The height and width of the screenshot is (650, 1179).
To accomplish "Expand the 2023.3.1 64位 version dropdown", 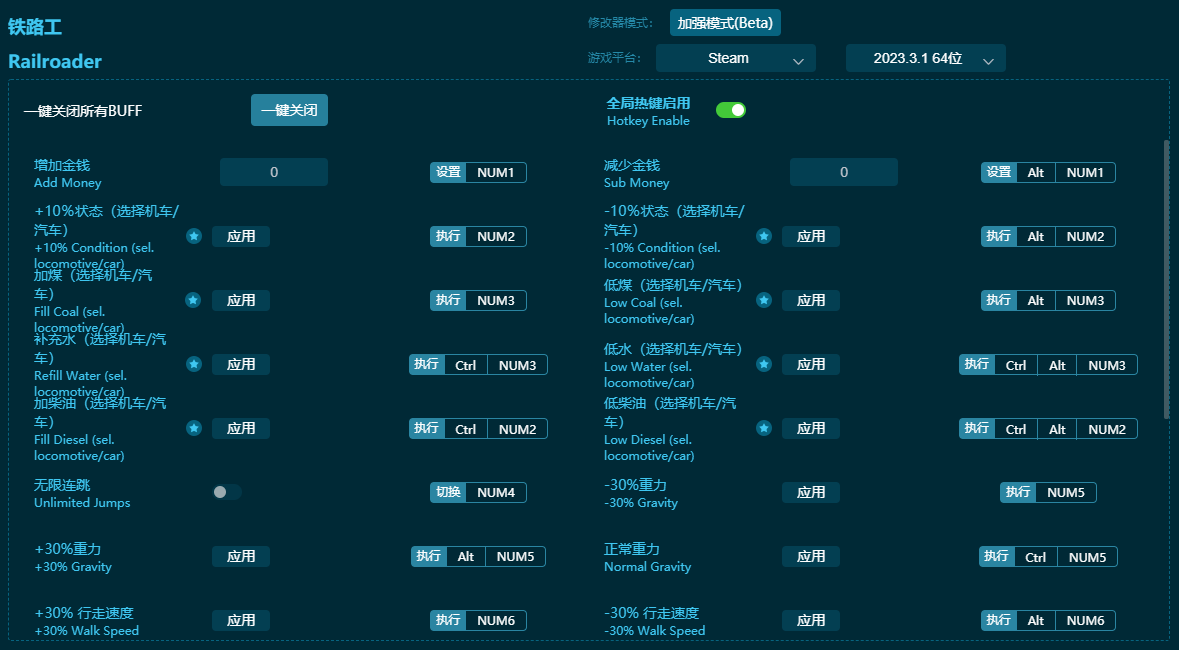I will coord(925,58).
